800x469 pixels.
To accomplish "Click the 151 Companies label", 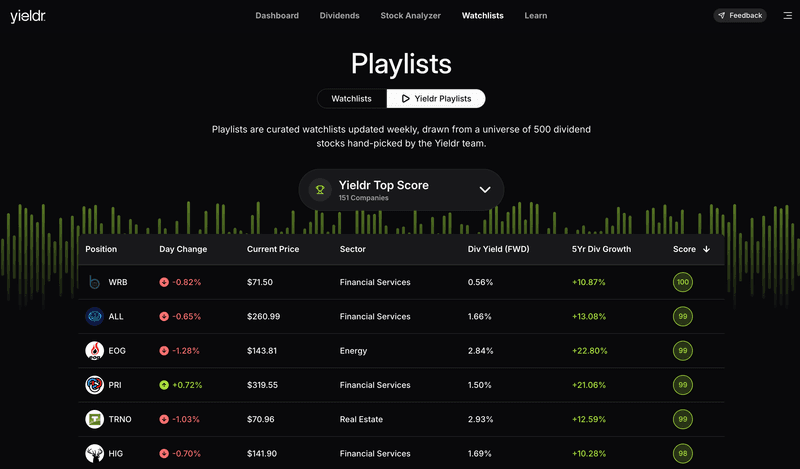I will point(363,198).
